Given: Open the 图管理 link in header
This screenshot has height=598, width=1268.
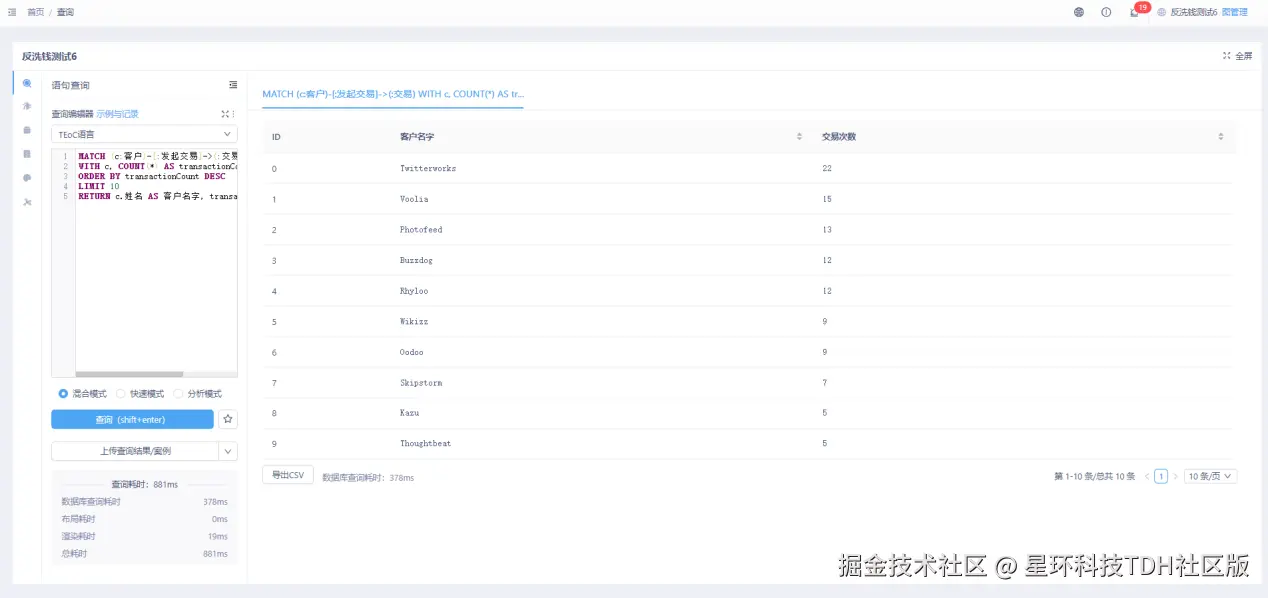Looking at the screenshot, I should pyautogui.click(x=1235, y=12).
